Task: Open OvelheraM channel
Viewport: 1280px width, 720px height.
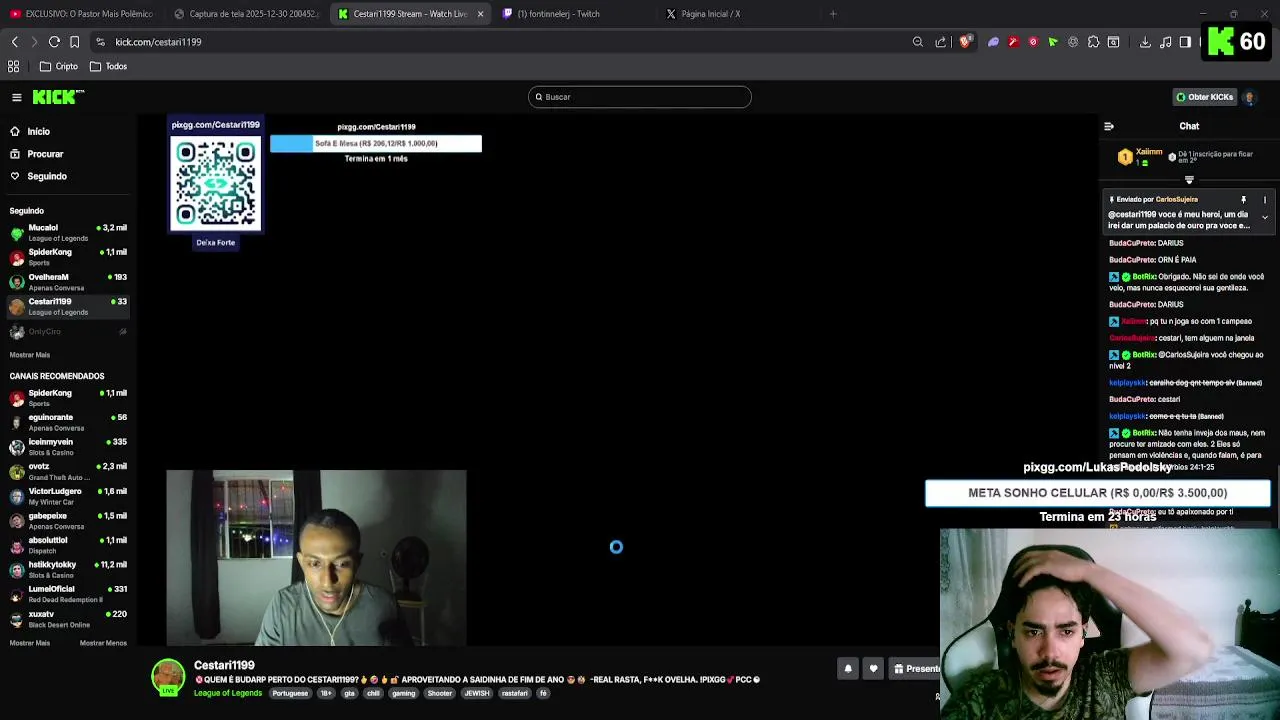Action: point(68,282)
